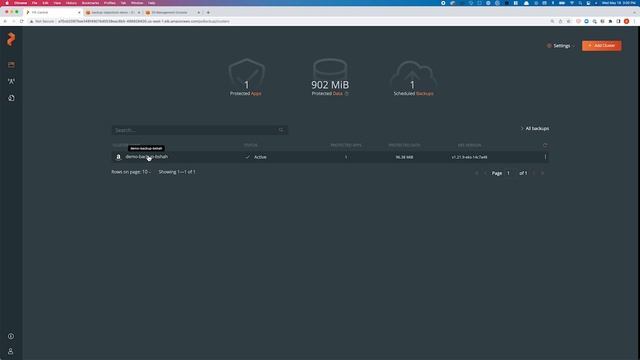The image size is (640, 360).
Task: Click the Scheduled Backups cloud icon
Action: pyautogui.click(x=413, y=73)
